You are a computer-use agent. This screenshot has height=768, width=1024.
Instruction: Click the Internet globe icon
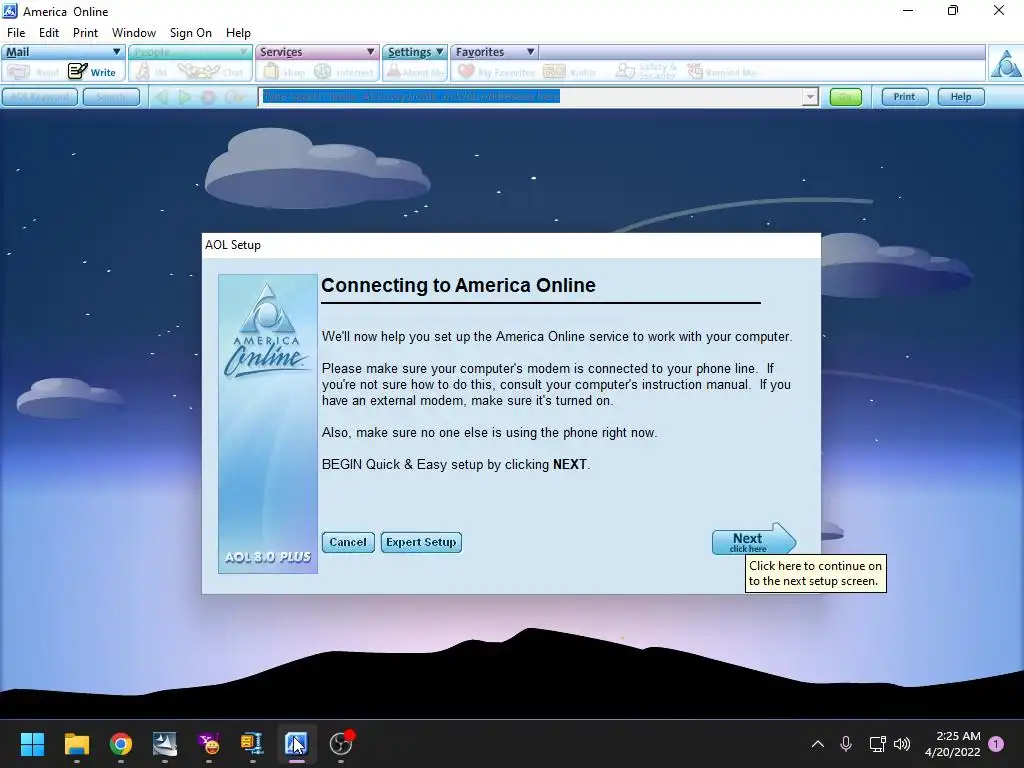pos(323,71)
